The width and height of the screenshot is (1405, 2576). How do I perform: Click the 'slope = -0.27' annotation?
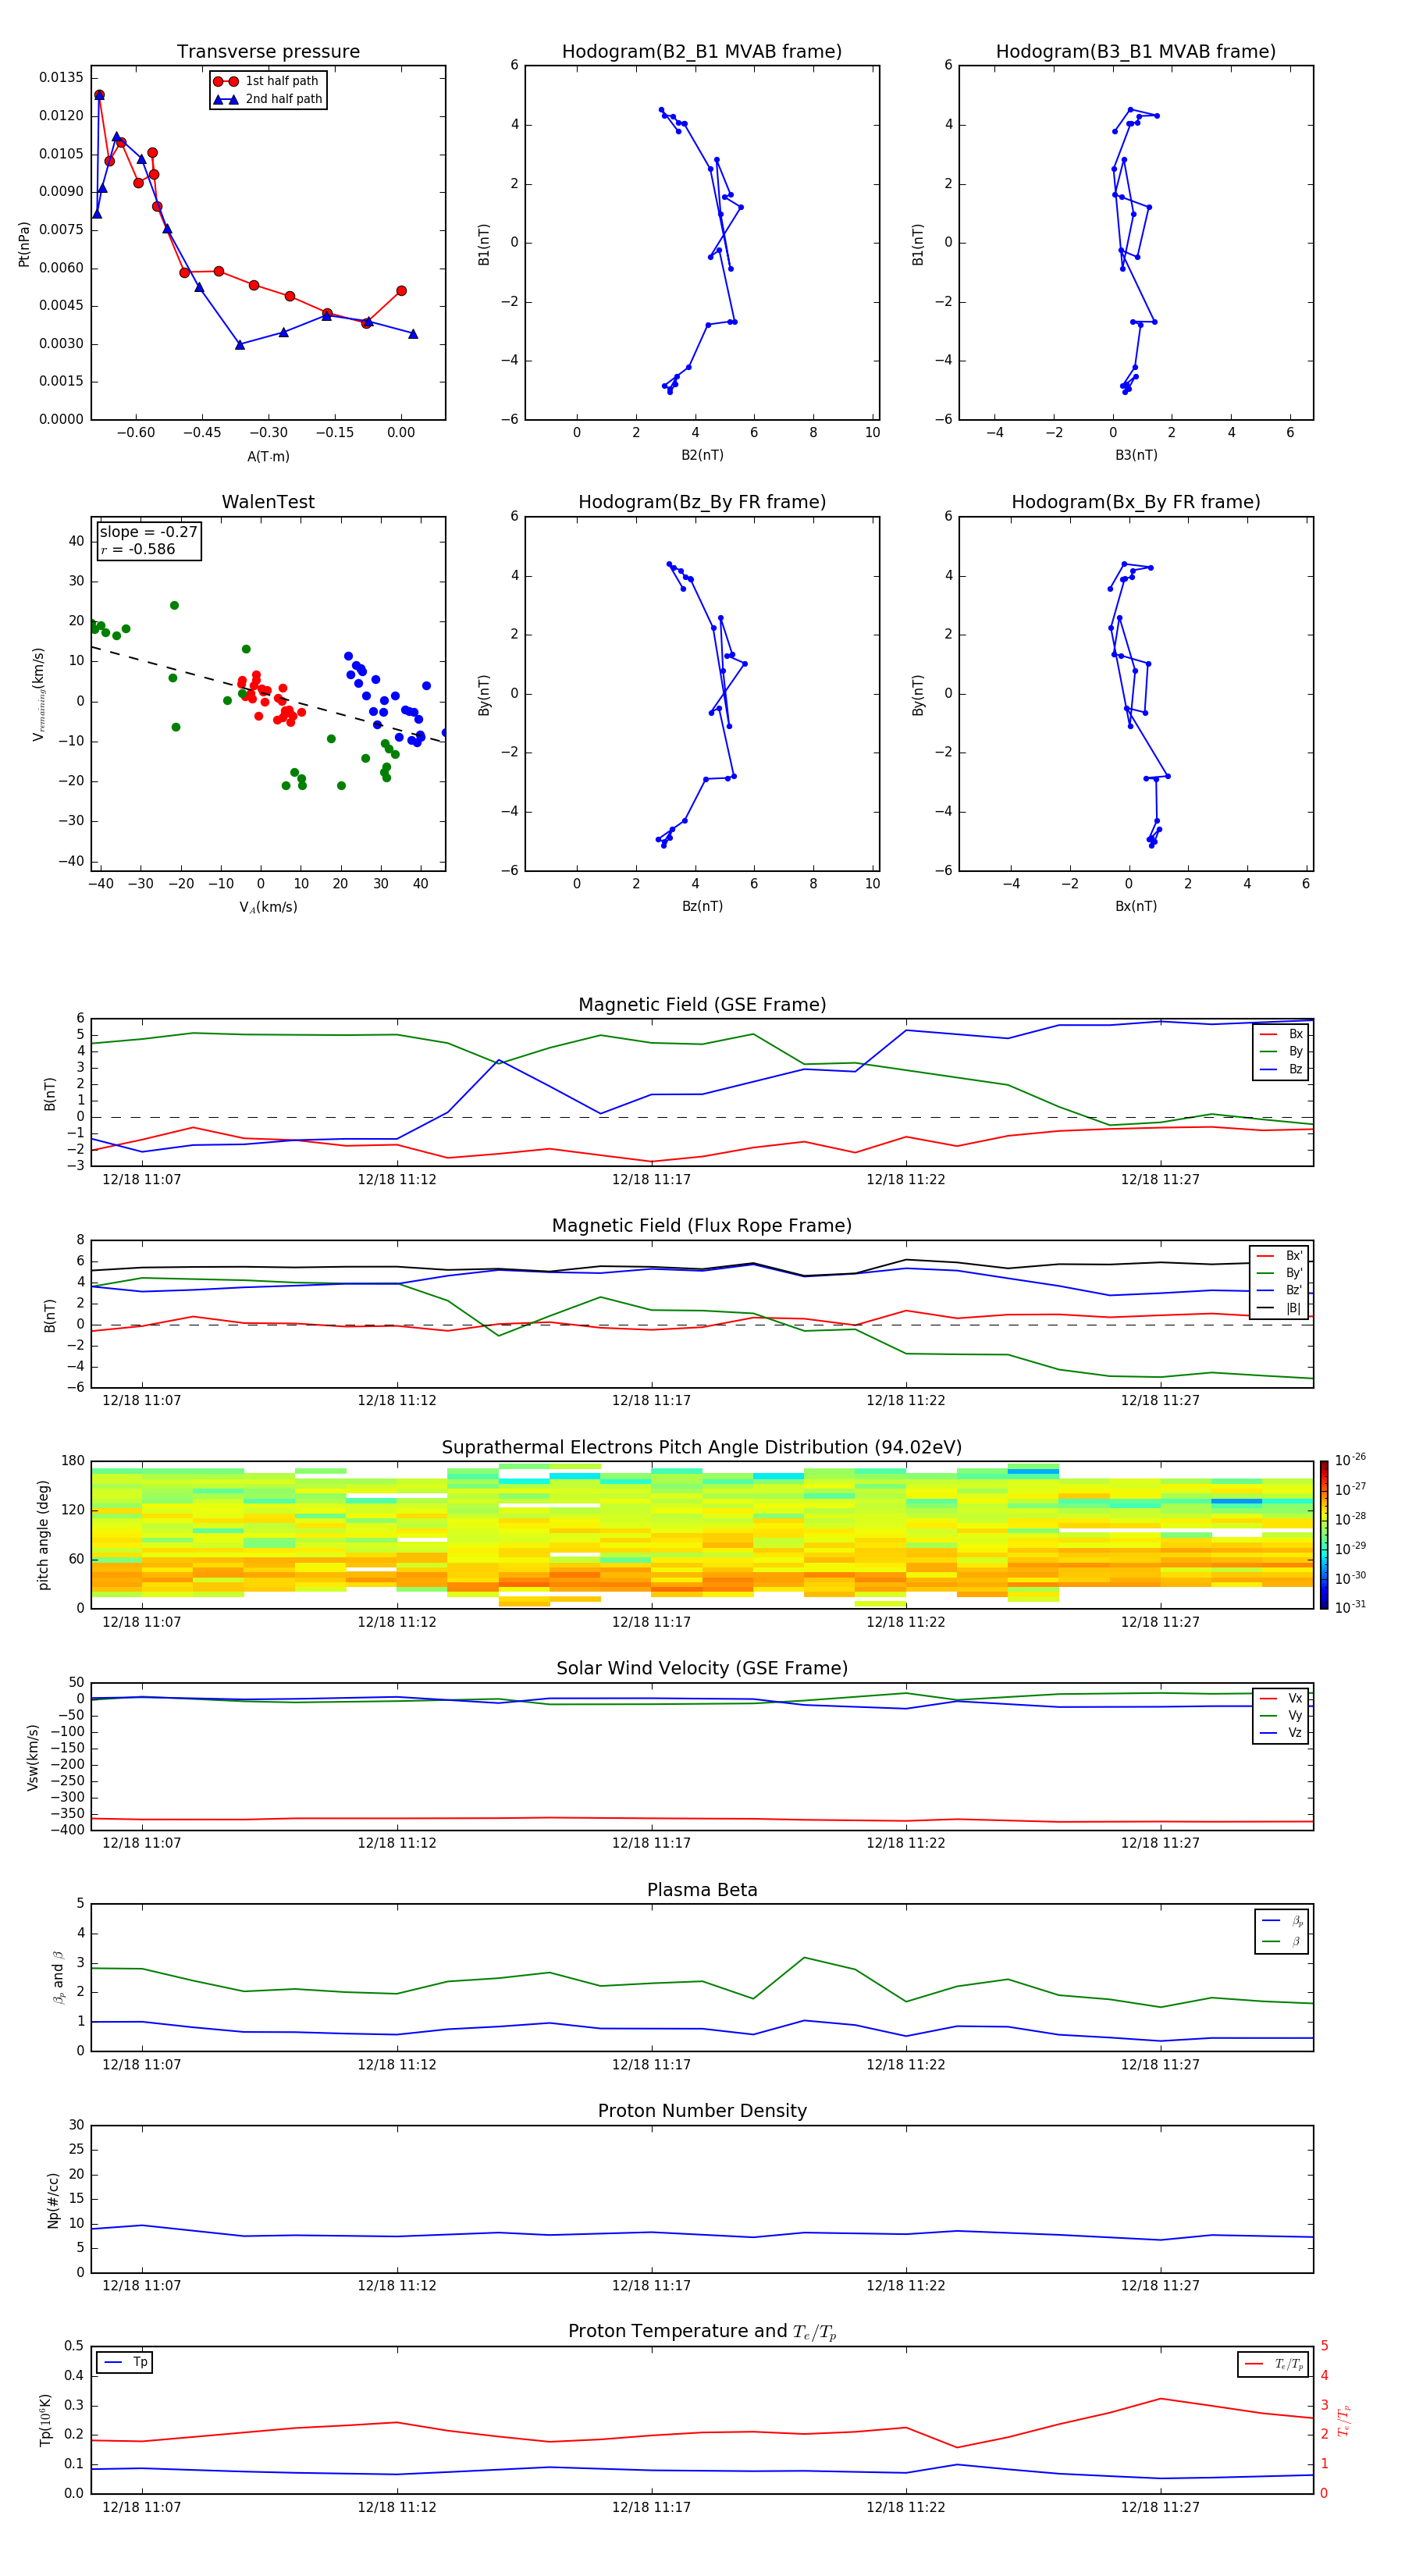(149, 532)
